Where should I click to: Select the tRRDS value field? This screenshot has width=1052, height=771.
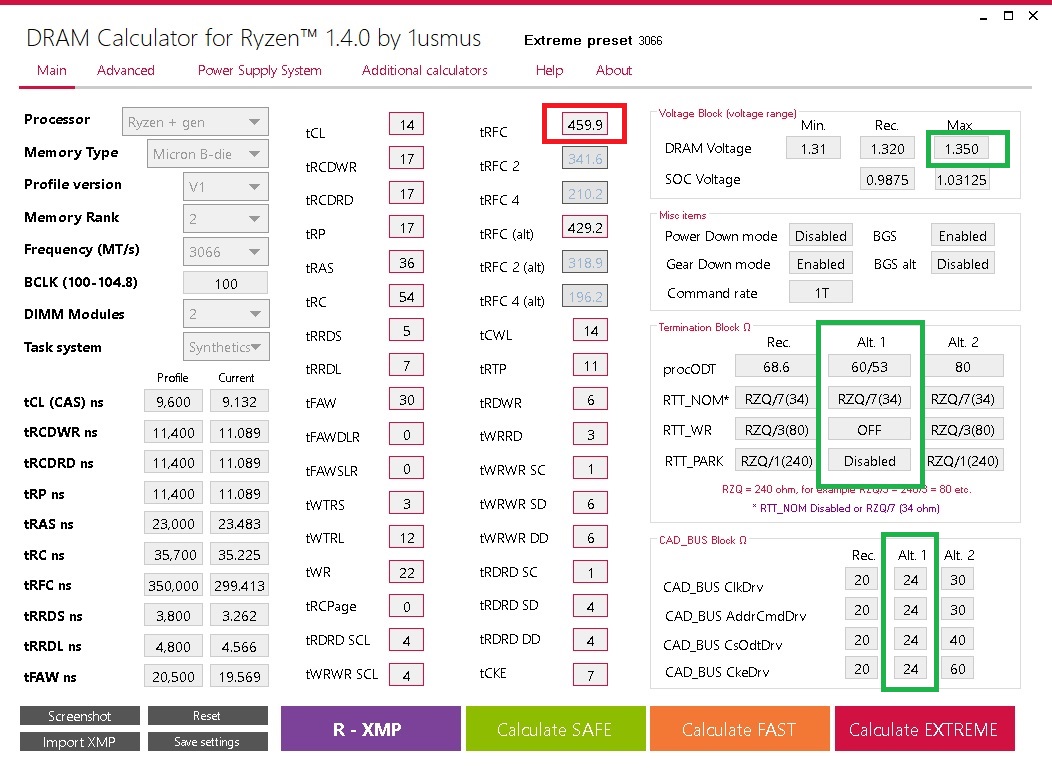(407, 330)
